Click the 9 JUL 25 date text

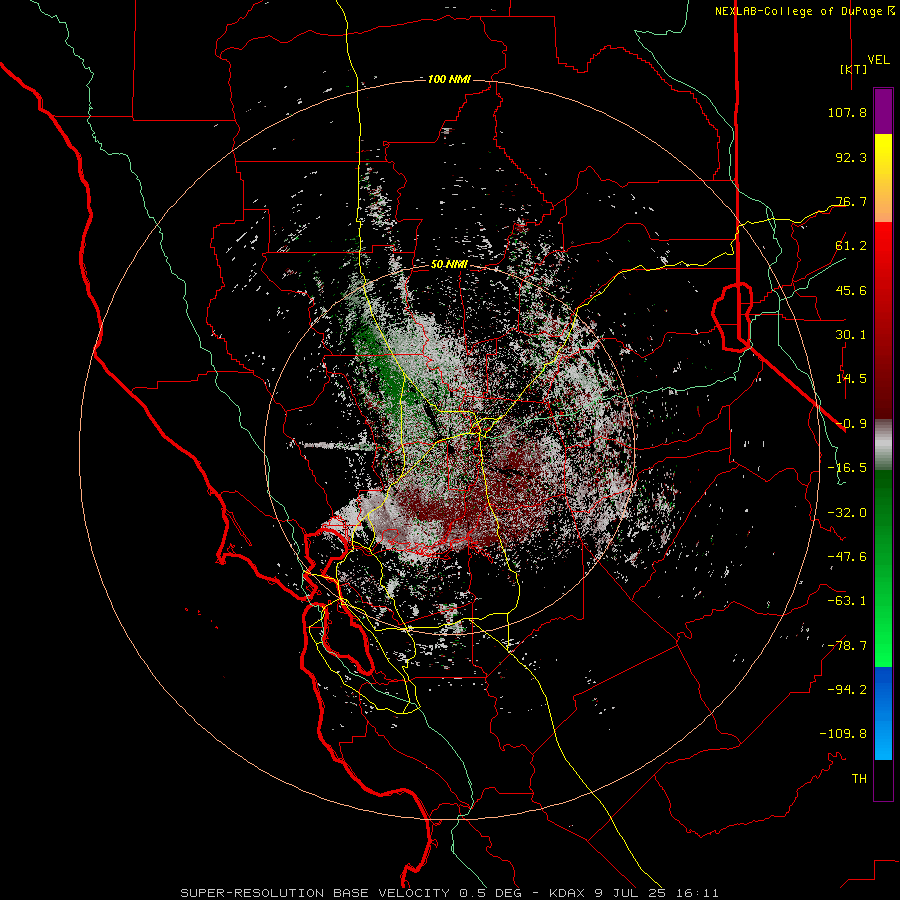630,893
